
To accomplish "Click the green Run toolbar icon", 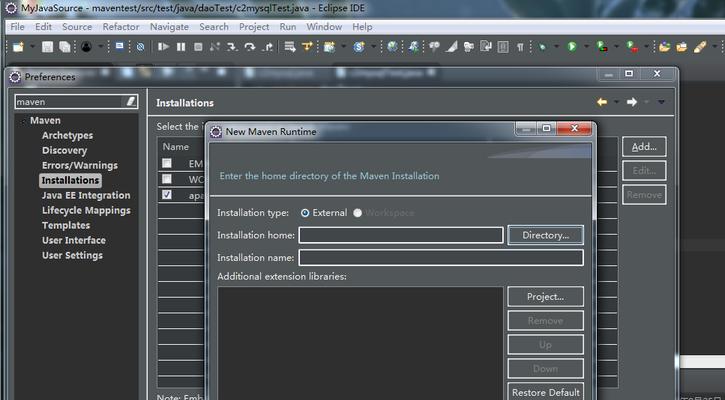I will click(572, 47).
